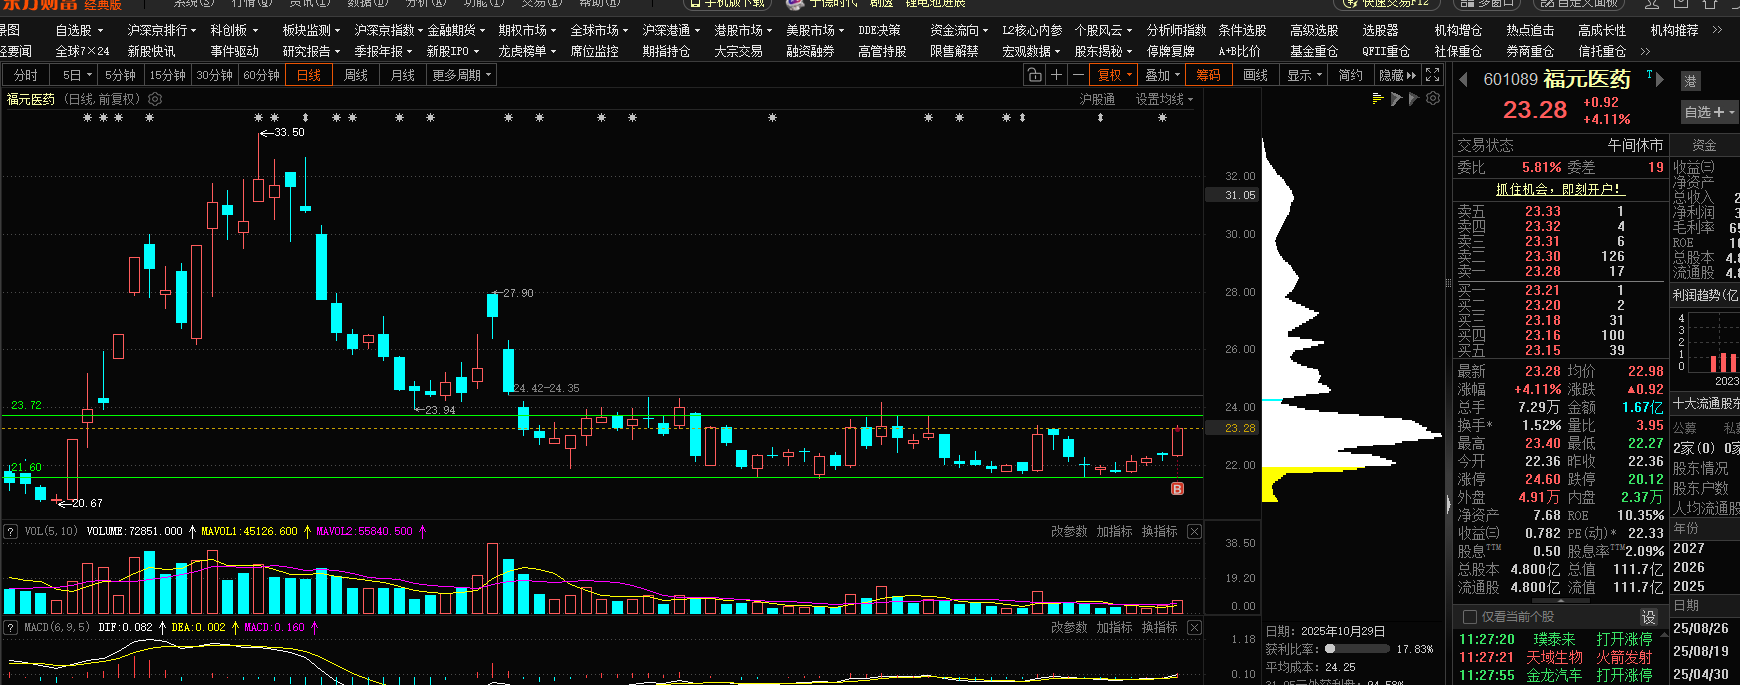Click the event marker above the 33.50 candle

tap(259, 118)
